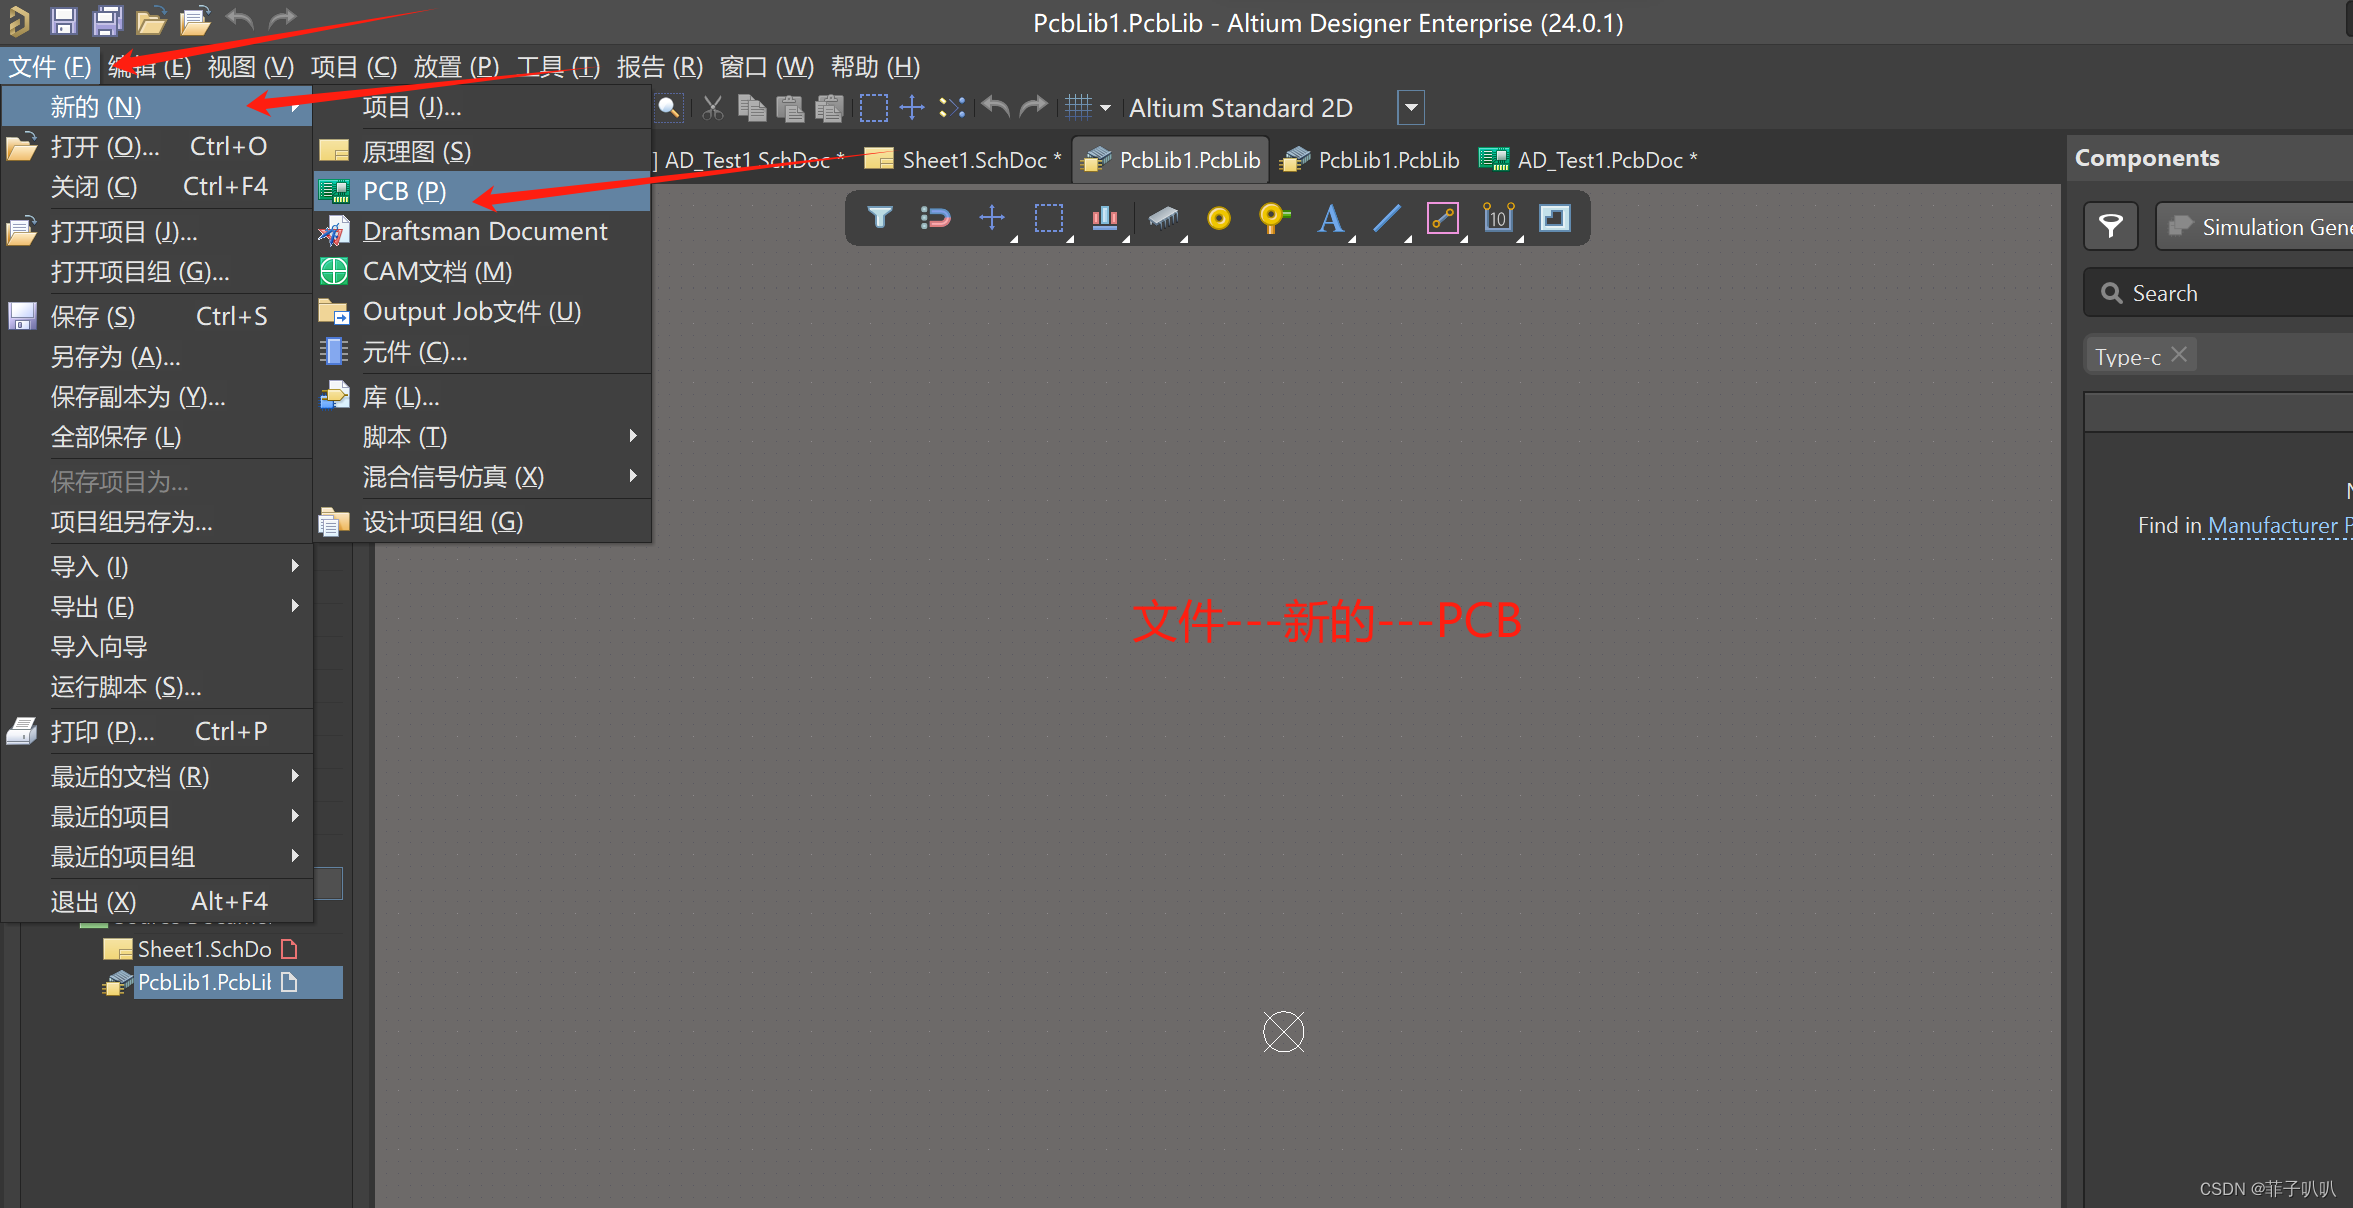Choose the place string 'A' tool
Screen dimensions: 2353x1208
[x=1329, y=218]
